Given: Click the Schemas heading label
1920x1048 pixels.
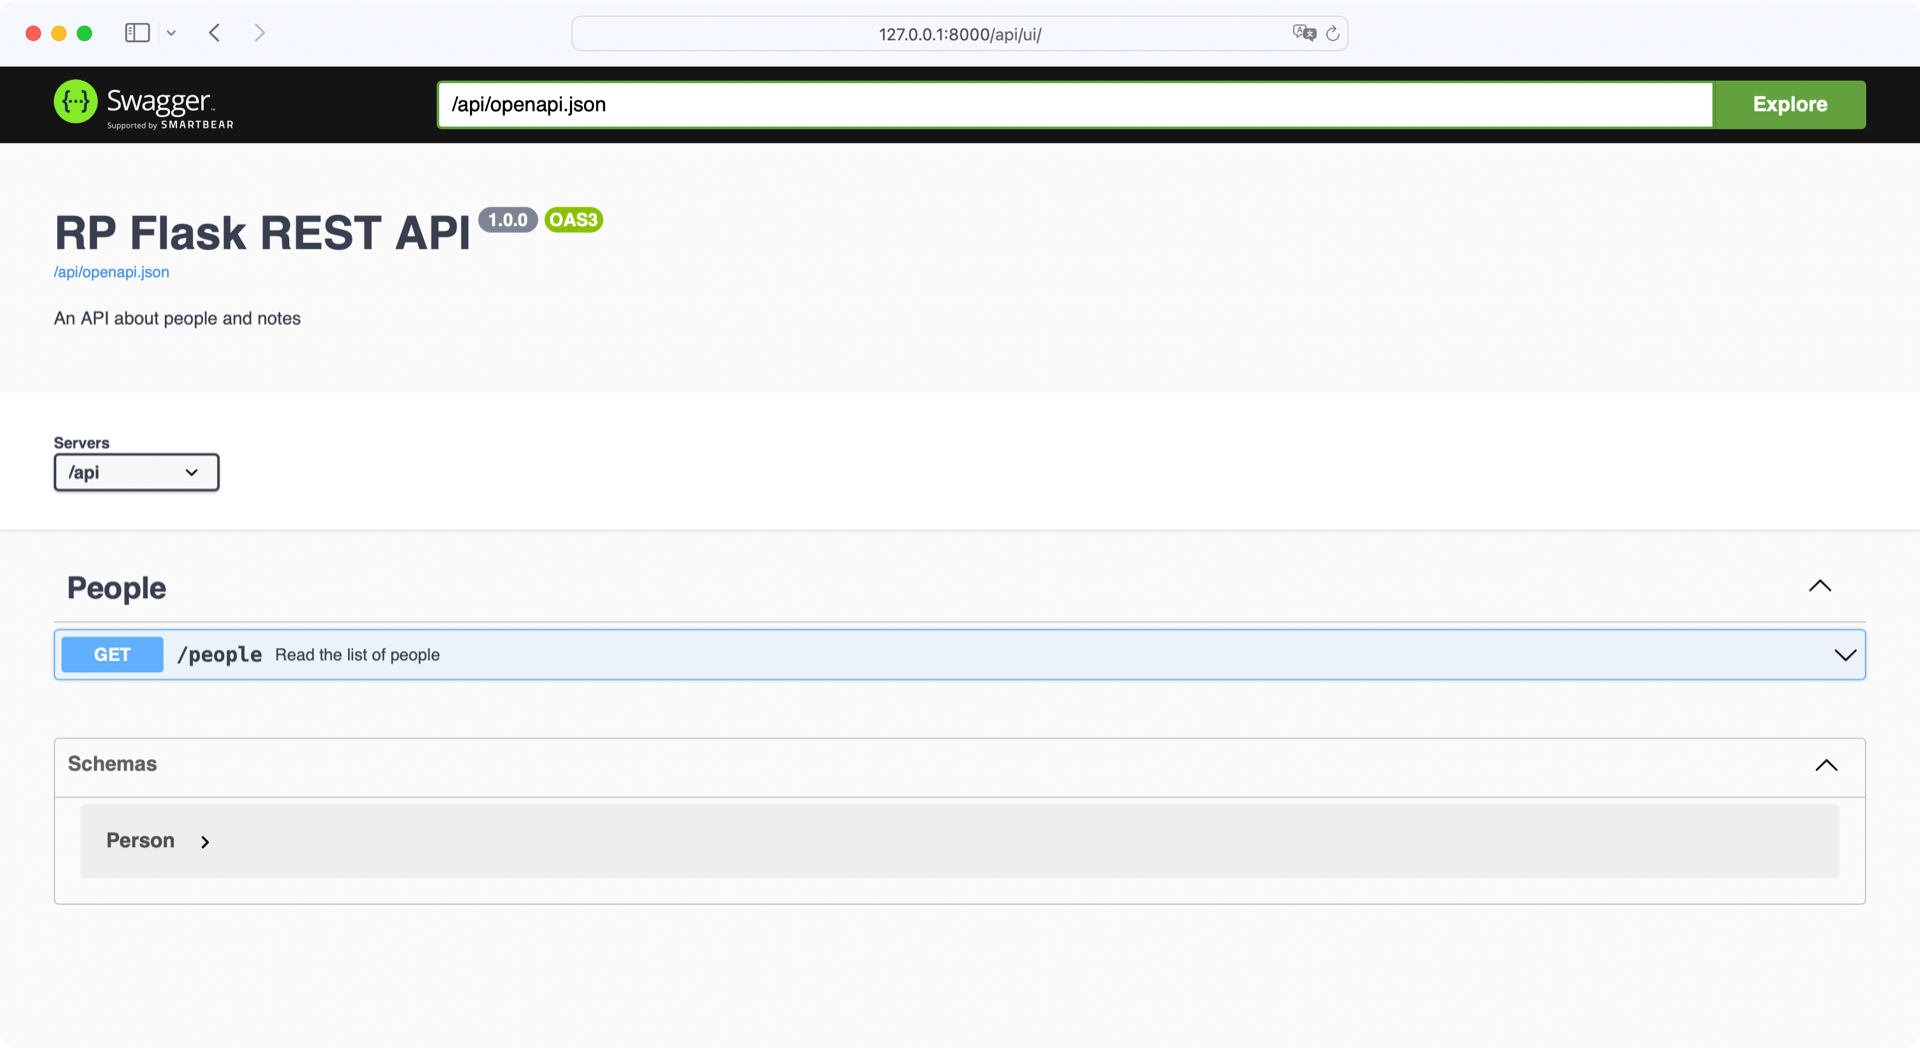Looking at the screenshot, I should tap(112, 764).
